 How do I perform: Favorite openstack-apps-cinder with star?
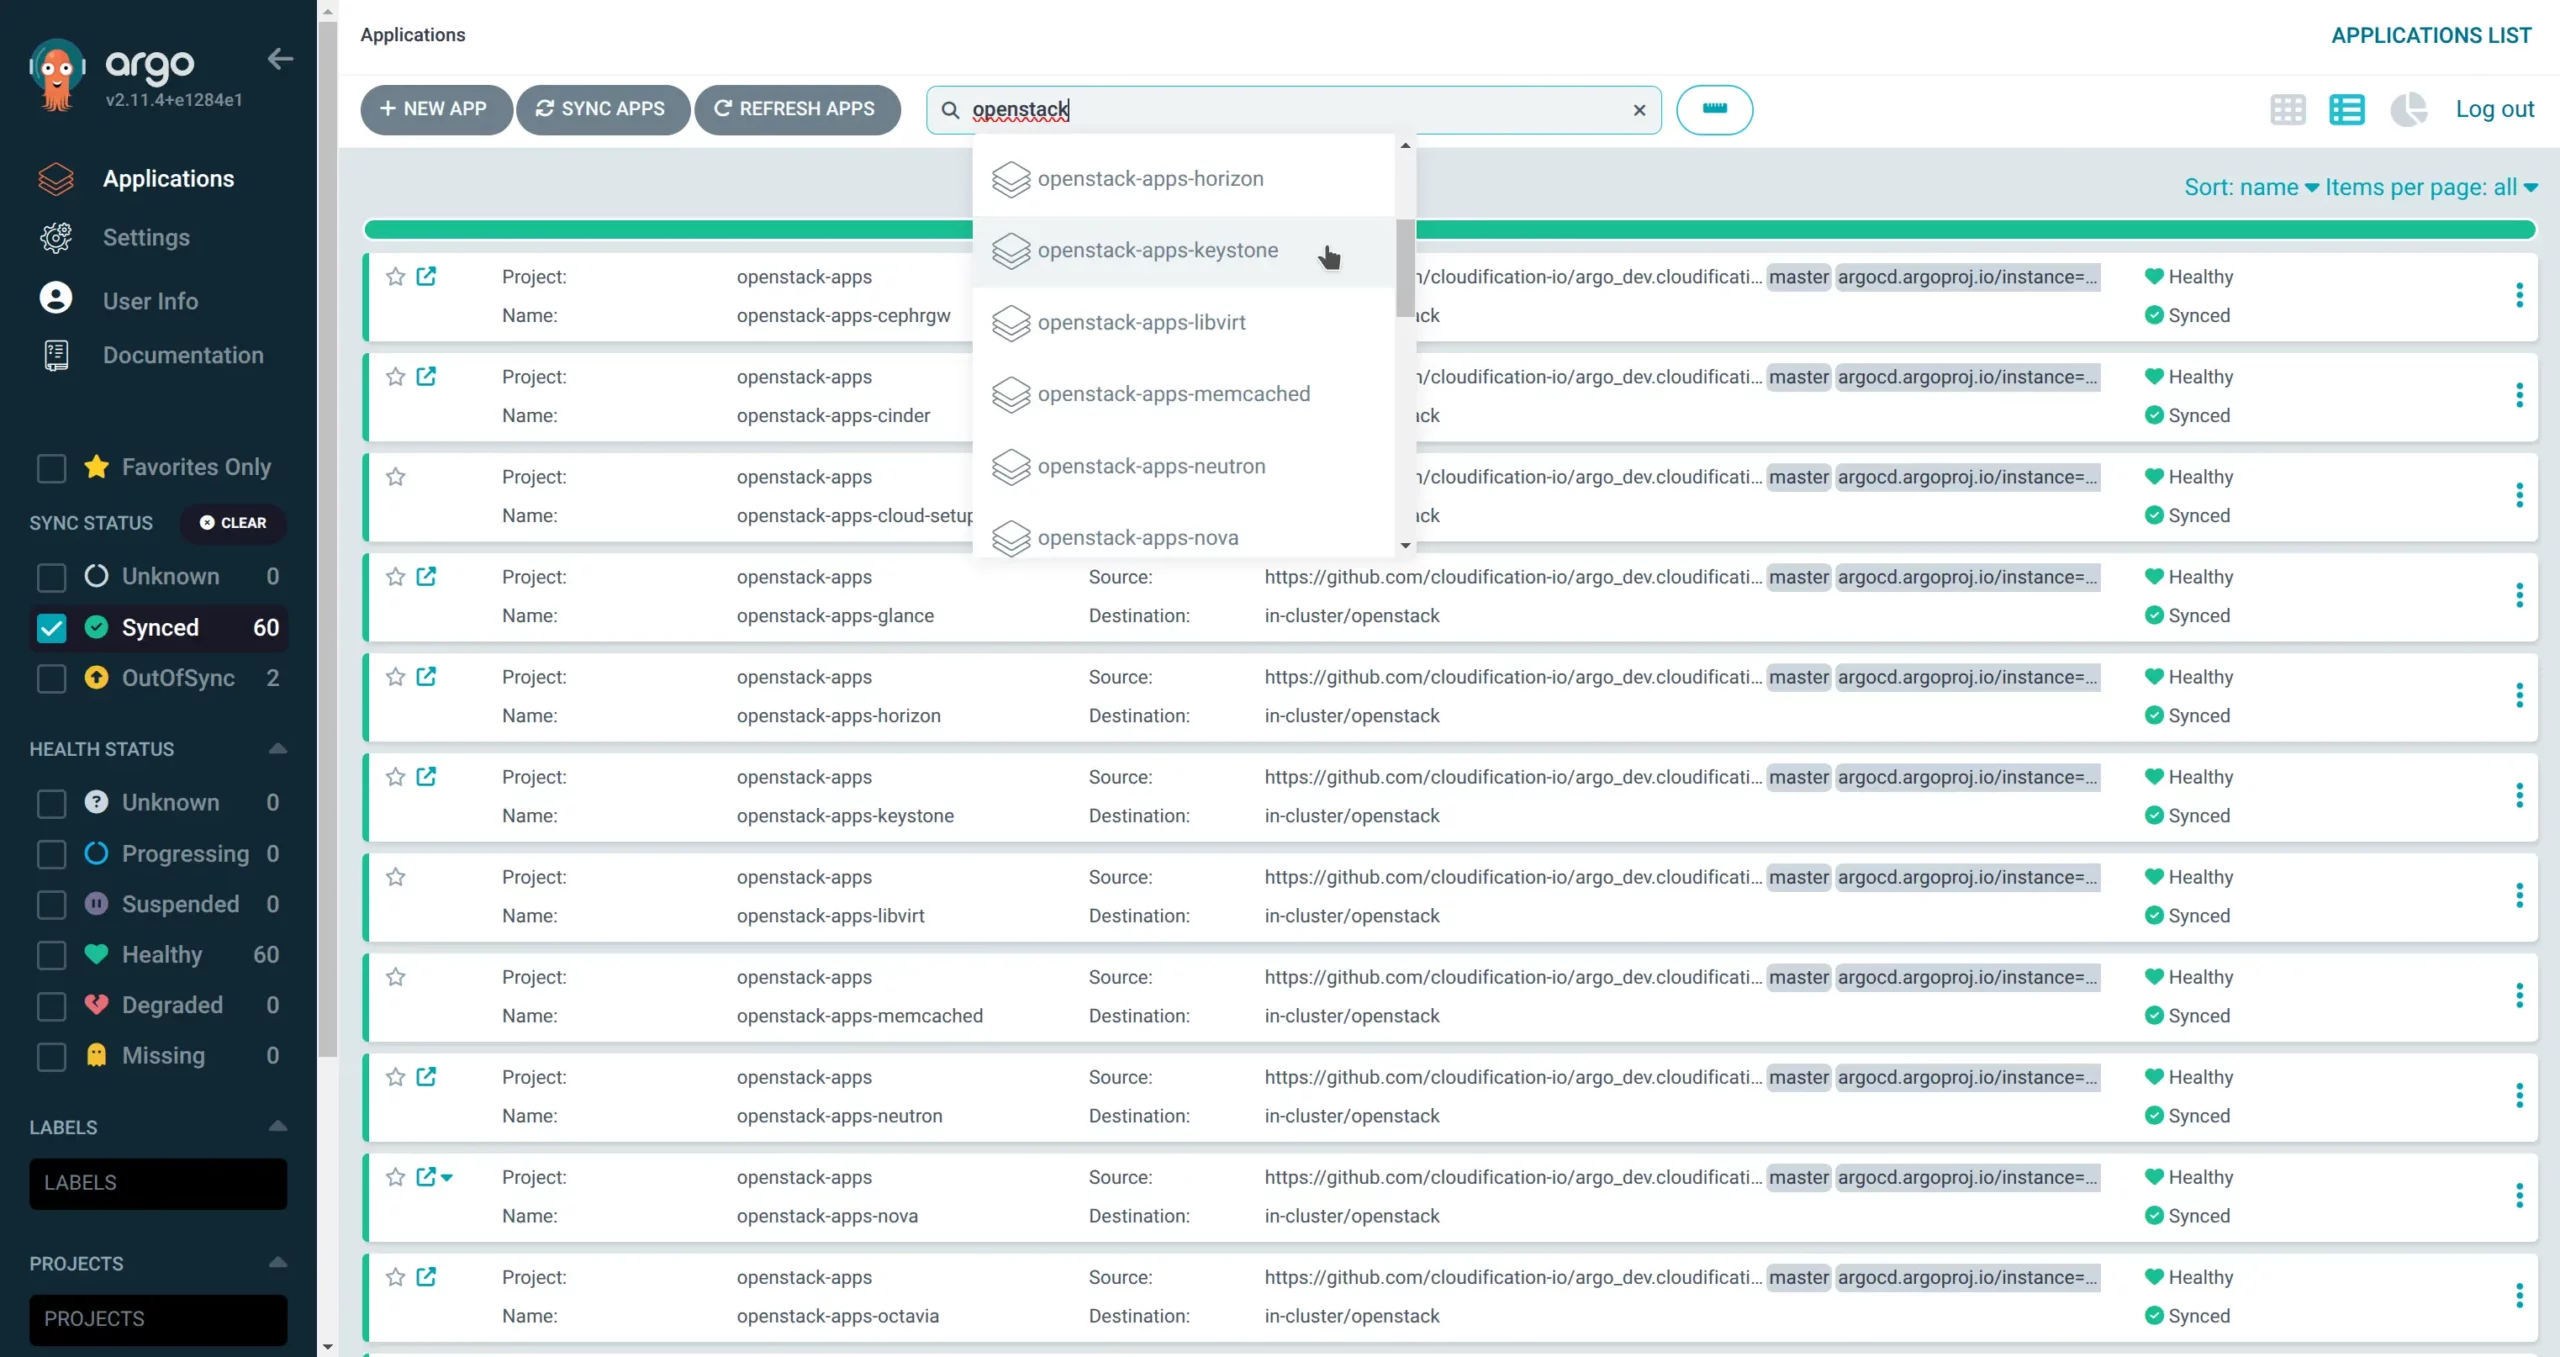pyautogui.click(x=396, y=377)
